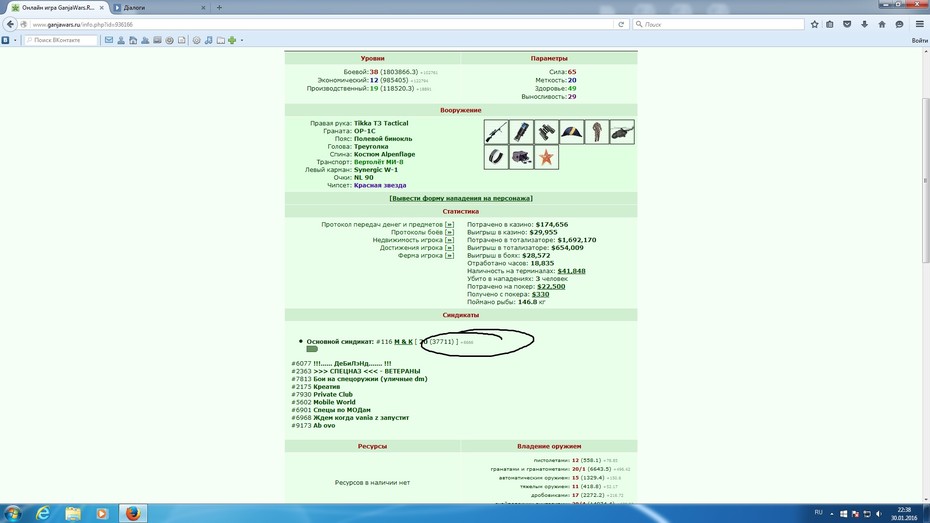
Task: Open the Костюм Alpenflage link
Action: point(384,154)
